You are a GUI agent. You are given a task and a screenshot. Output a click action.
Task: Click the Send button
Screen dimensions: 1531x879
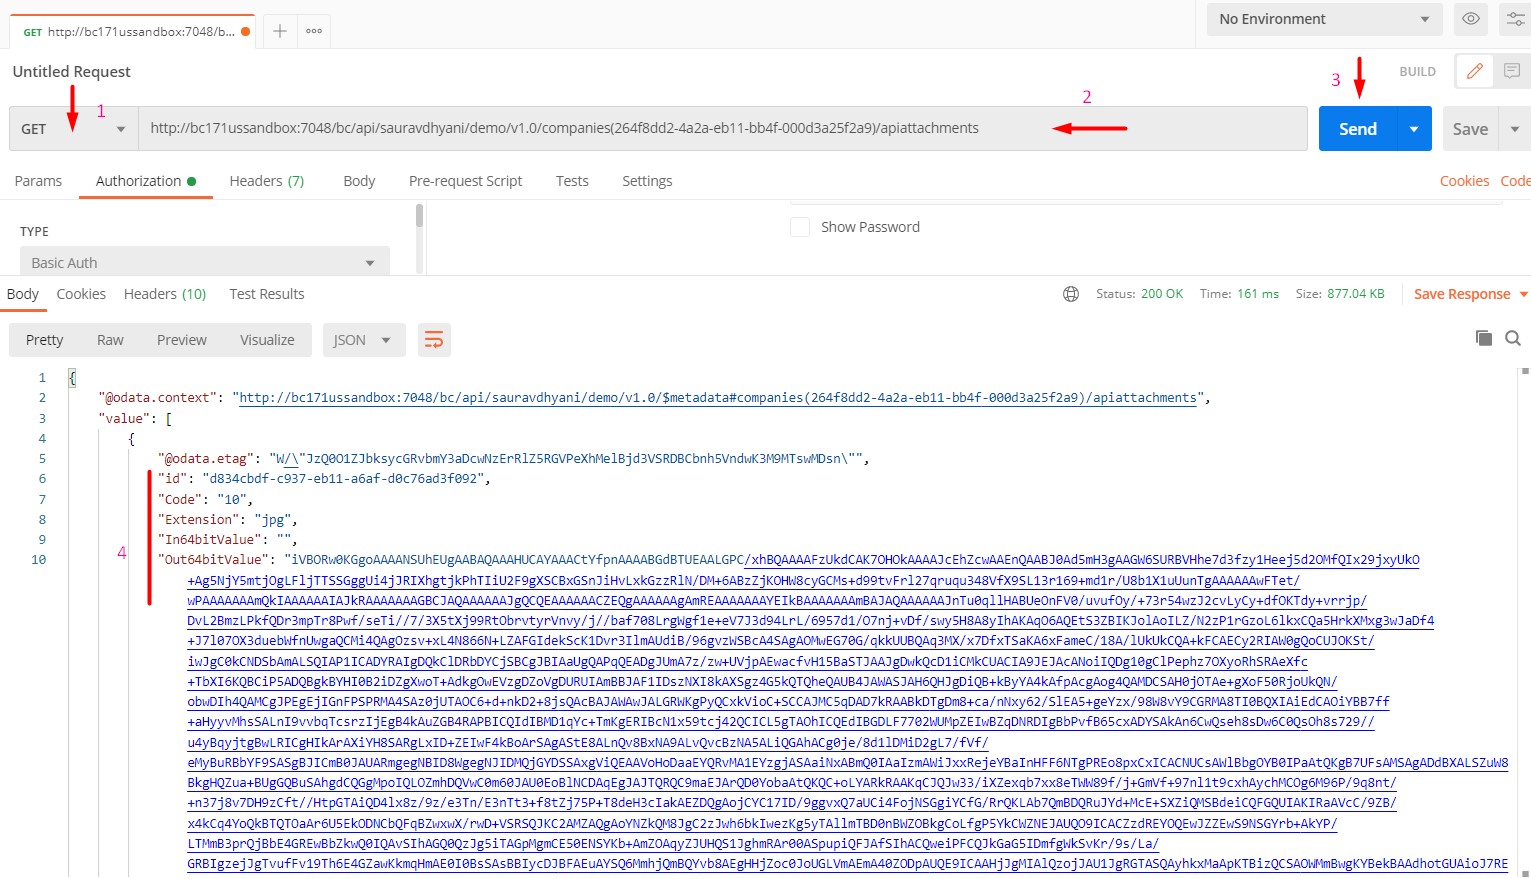(1357, 128)
